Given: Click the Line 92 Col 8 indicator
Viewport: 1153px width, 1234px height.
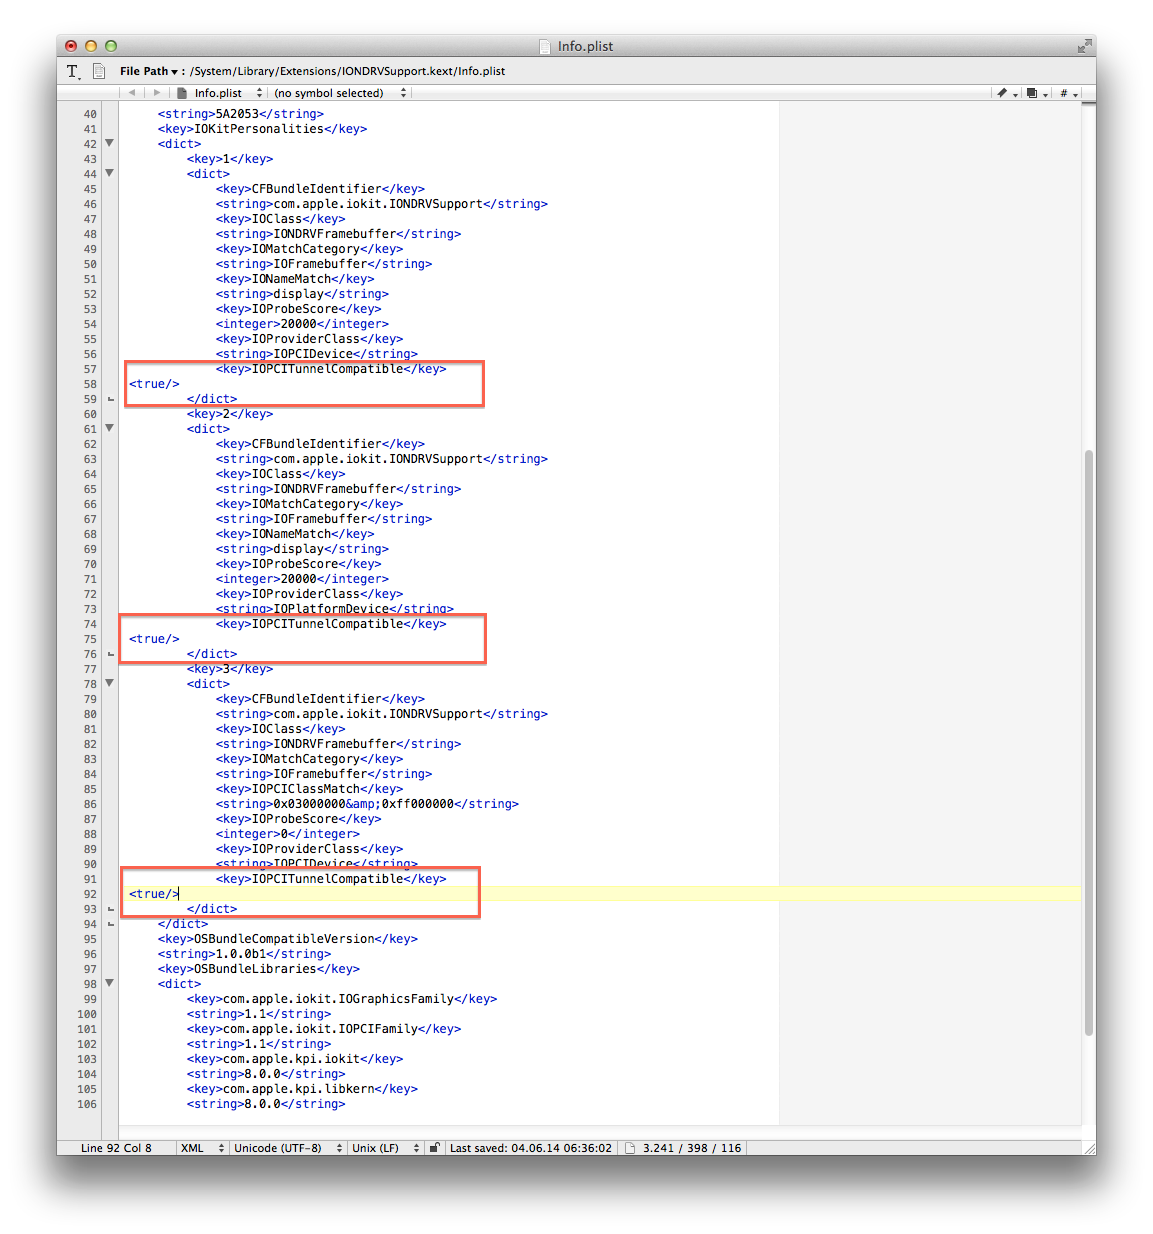Looking at the screenshot, I should 116,1148.
